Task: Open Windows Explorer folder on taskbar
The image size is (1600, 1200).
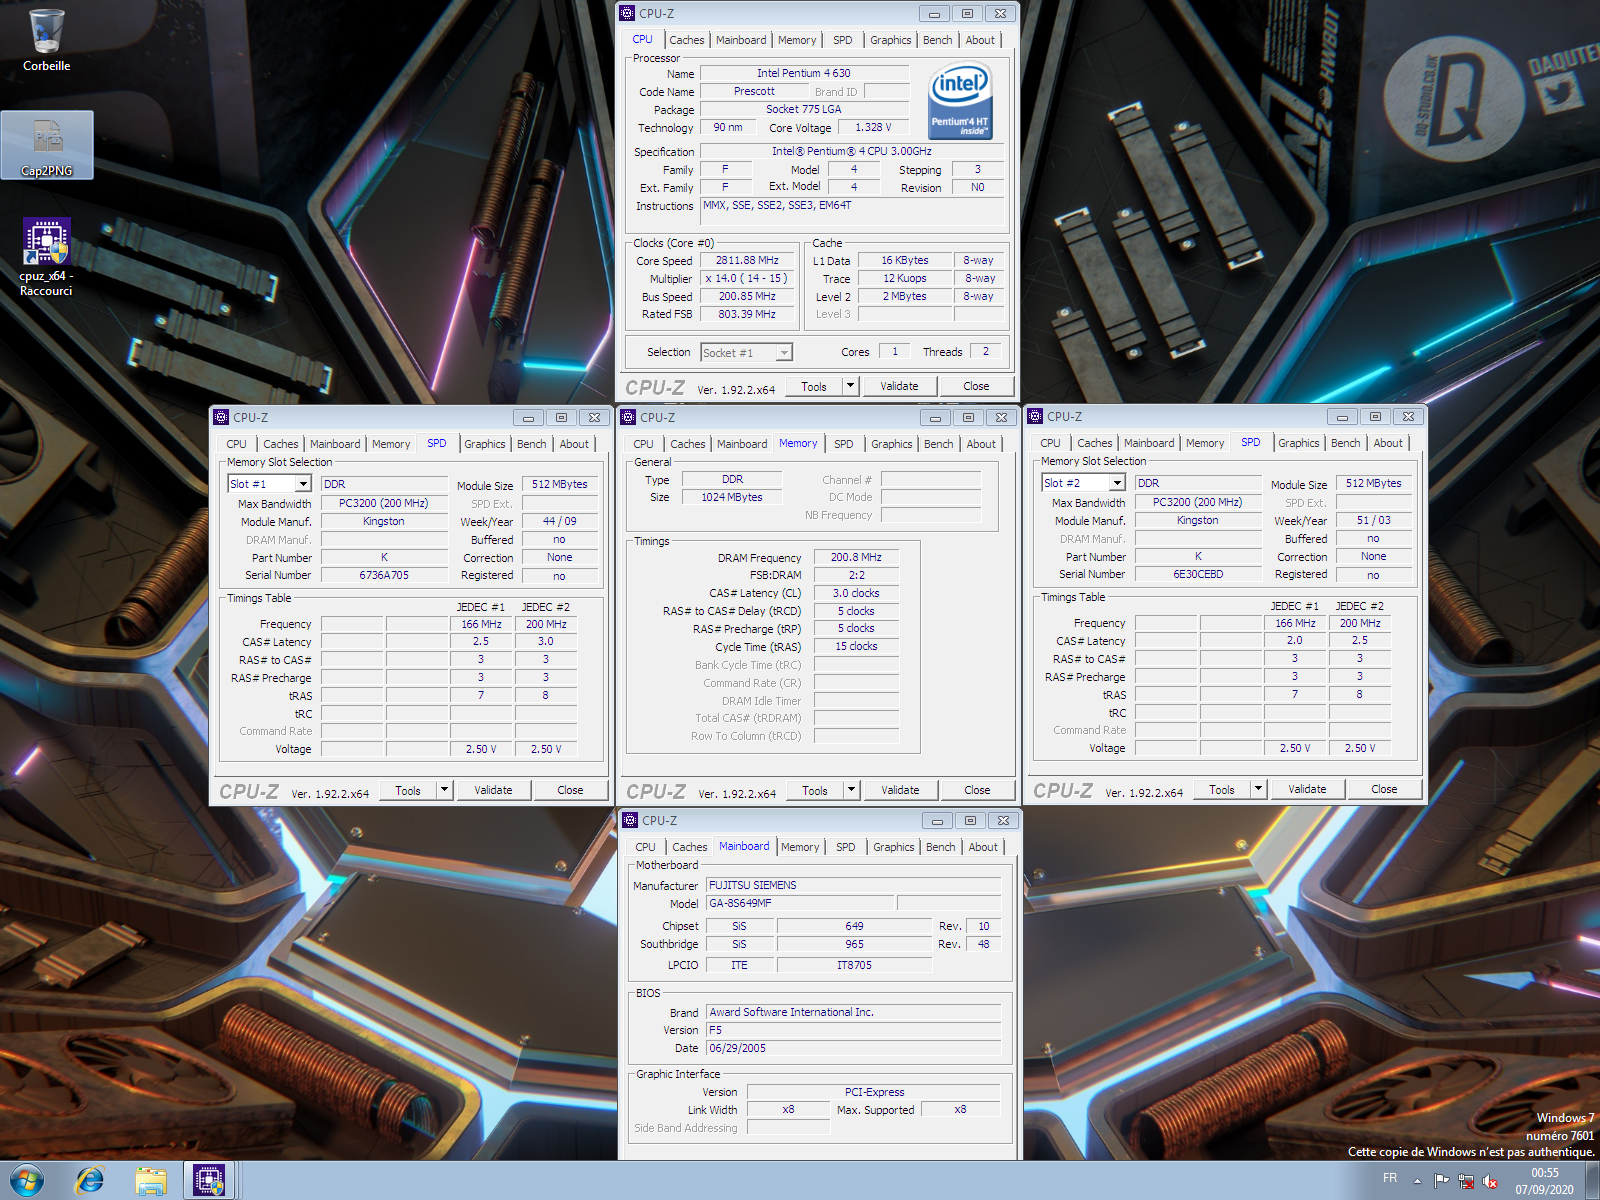Action: [151, 1181]
